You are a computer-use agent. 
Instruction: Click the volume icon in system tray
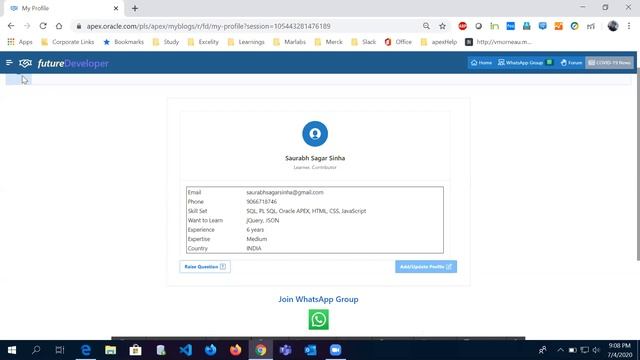click(x=596, y=350)
